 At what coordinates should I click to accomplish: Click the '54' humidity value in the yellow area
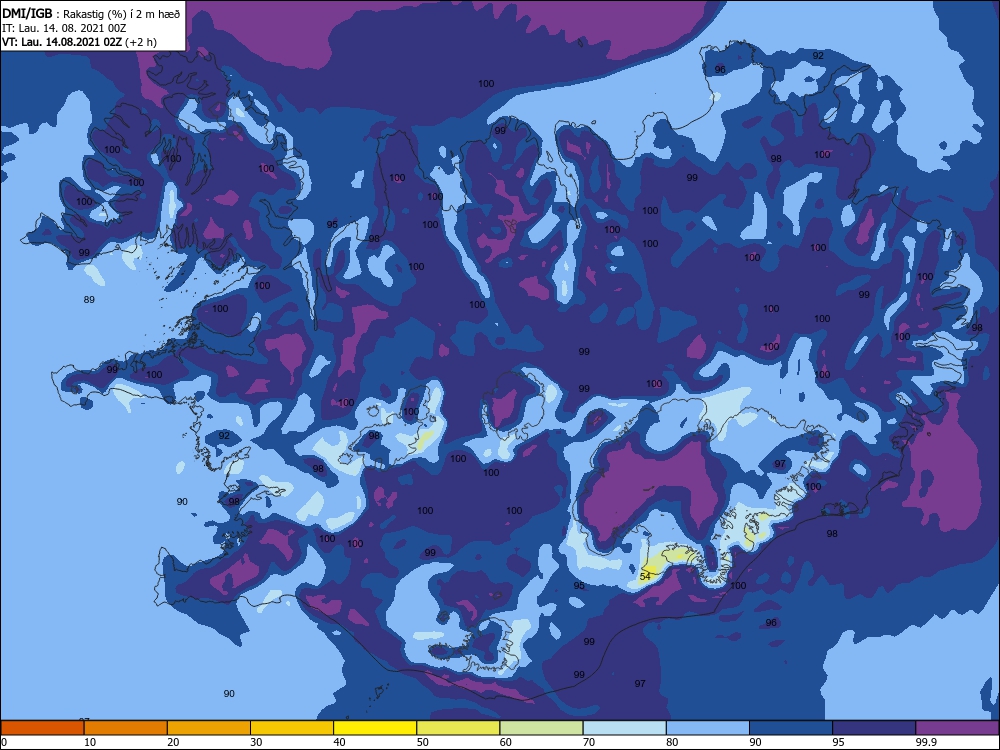[645, 576]
